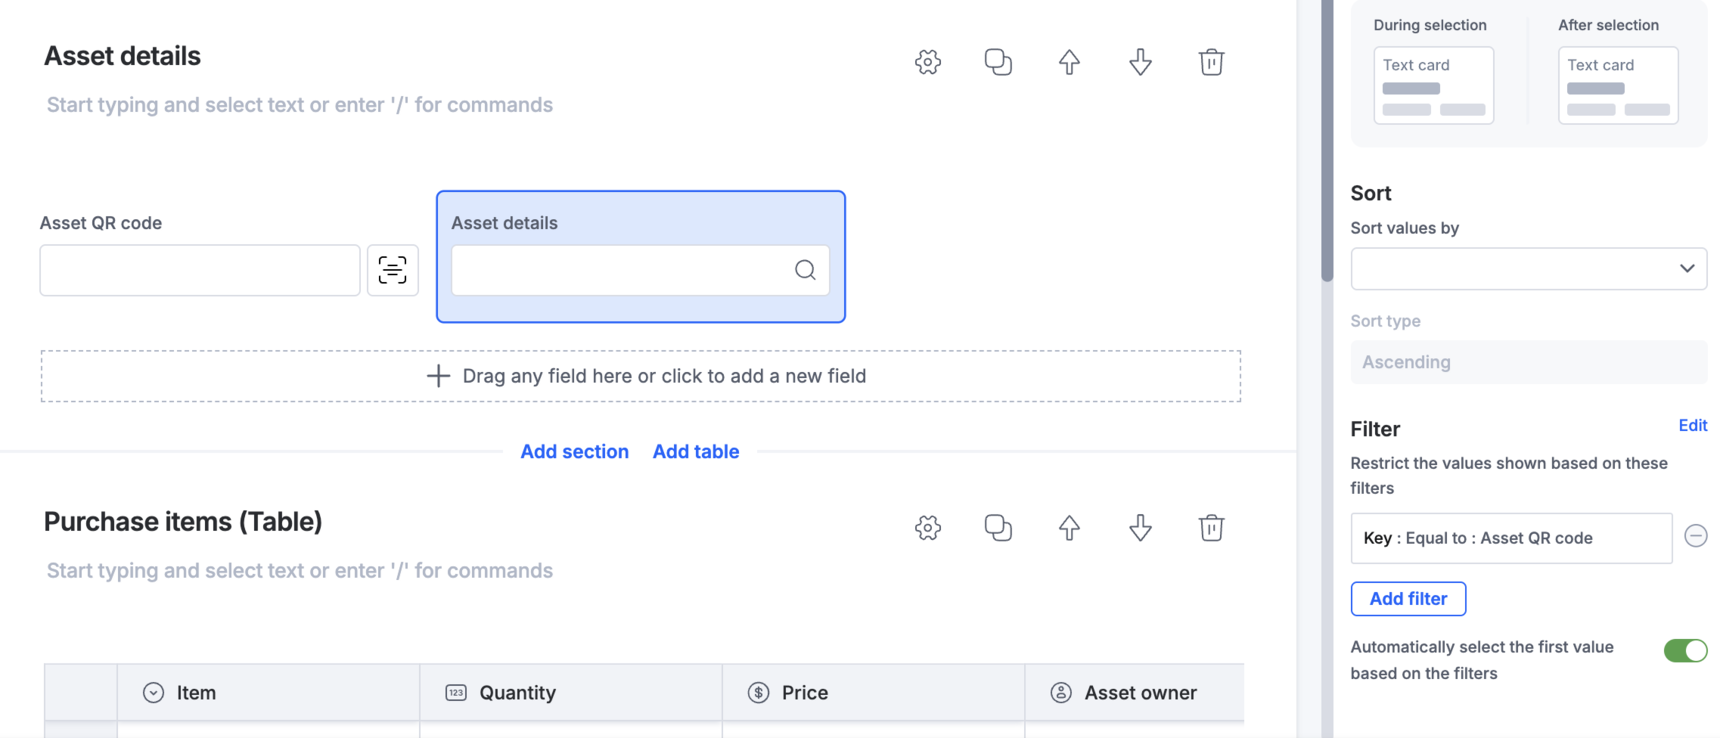Delete the Asset details section

coord(1211,62)
